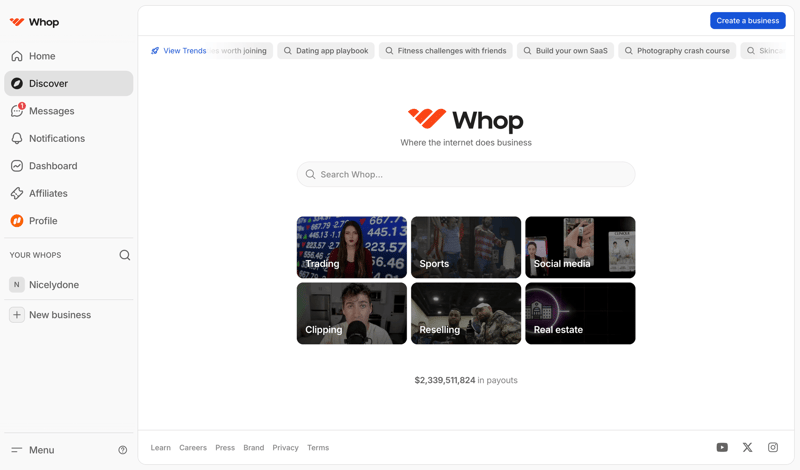
Task: Click the Affiliates tag icon
Action: 17,193
